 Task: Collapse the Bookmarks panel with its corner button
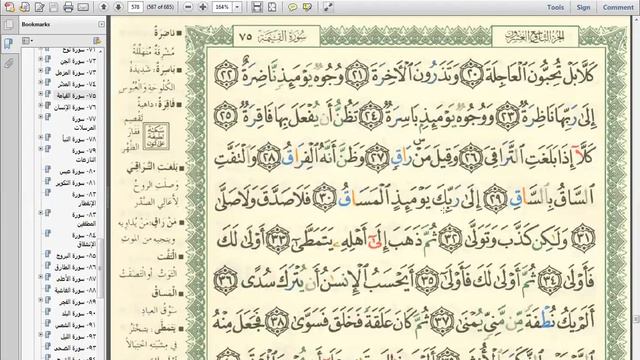101,24
